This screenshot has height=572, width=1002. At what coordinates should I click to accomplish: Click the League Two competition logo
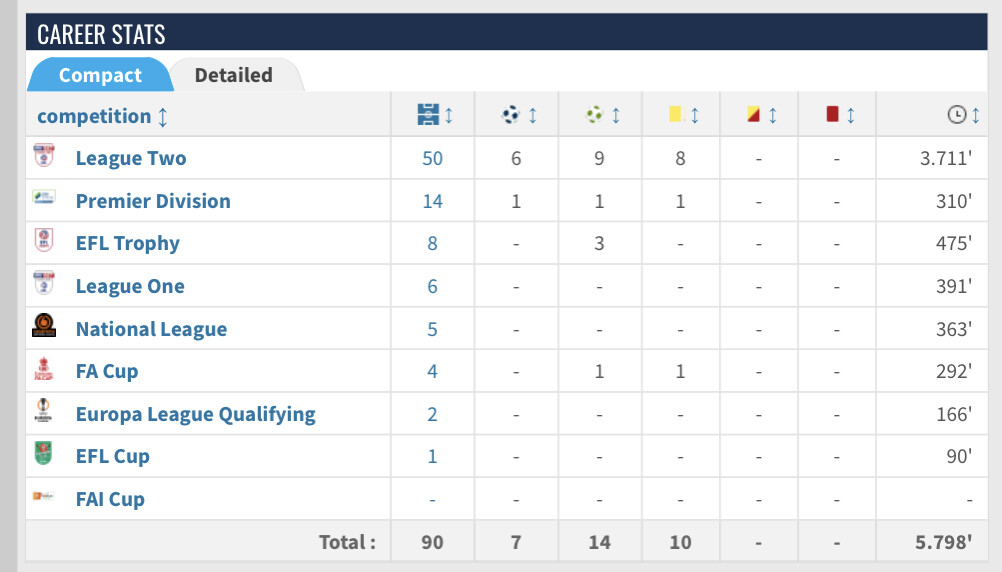coord(44,155)
